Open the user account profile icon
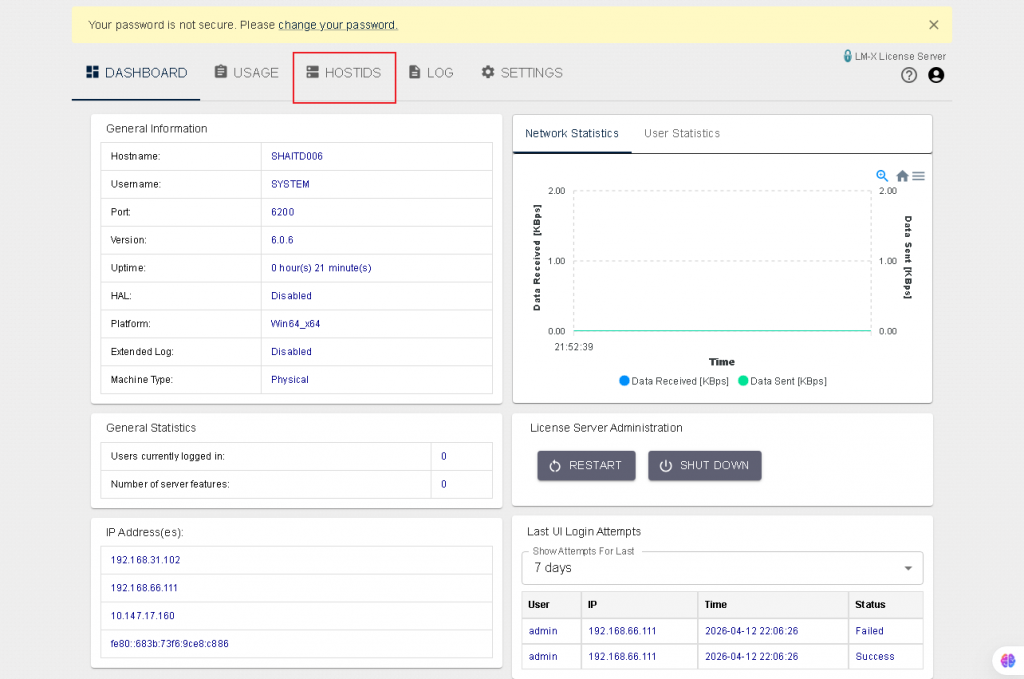This screenshot has width=1024, height=679. click(936, 75)
